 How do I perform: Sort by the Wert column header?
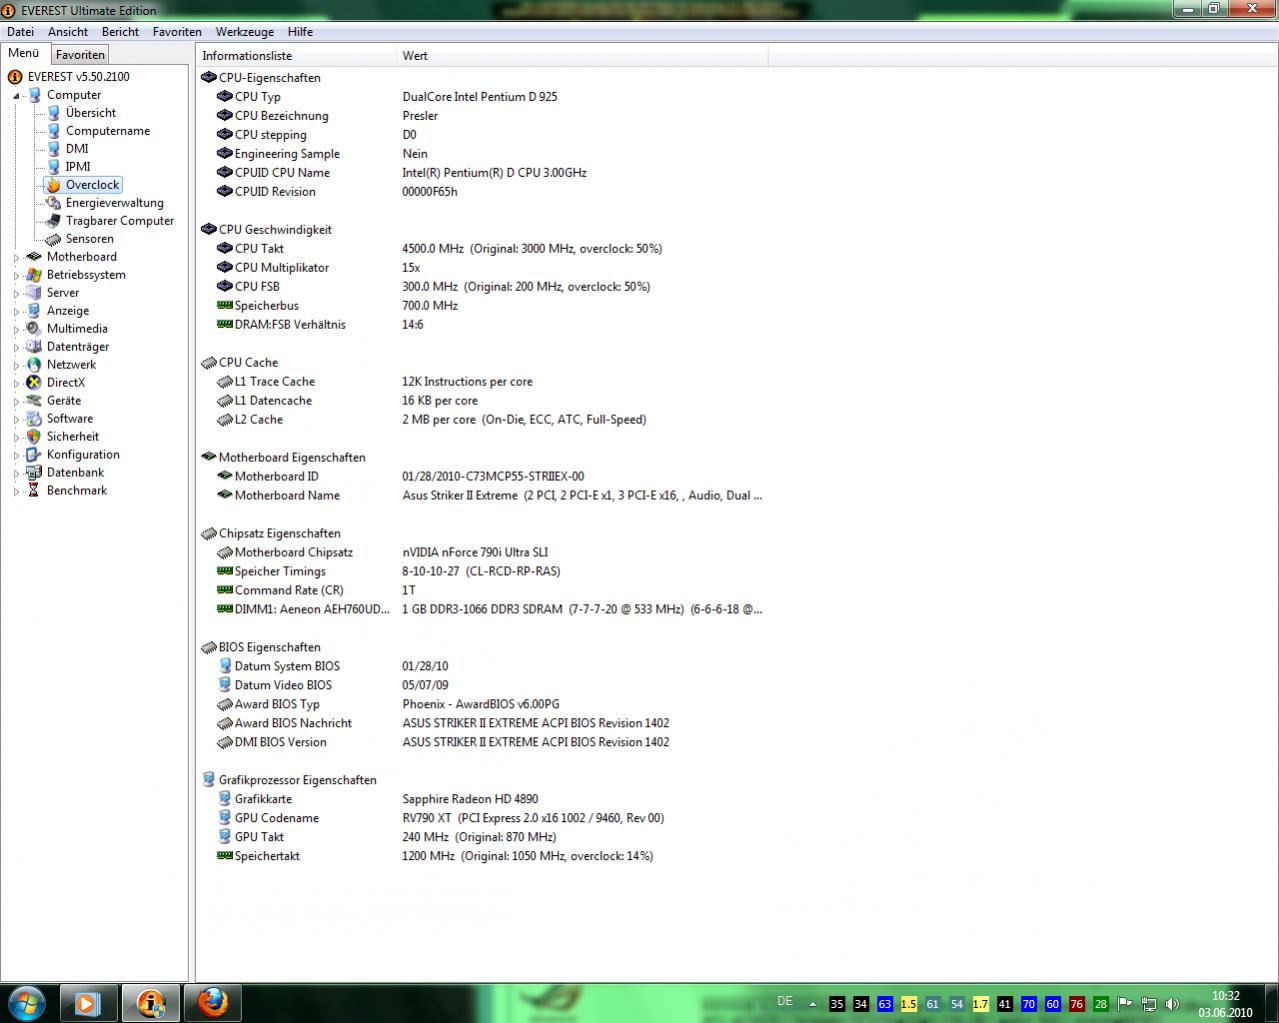[583, 56]
